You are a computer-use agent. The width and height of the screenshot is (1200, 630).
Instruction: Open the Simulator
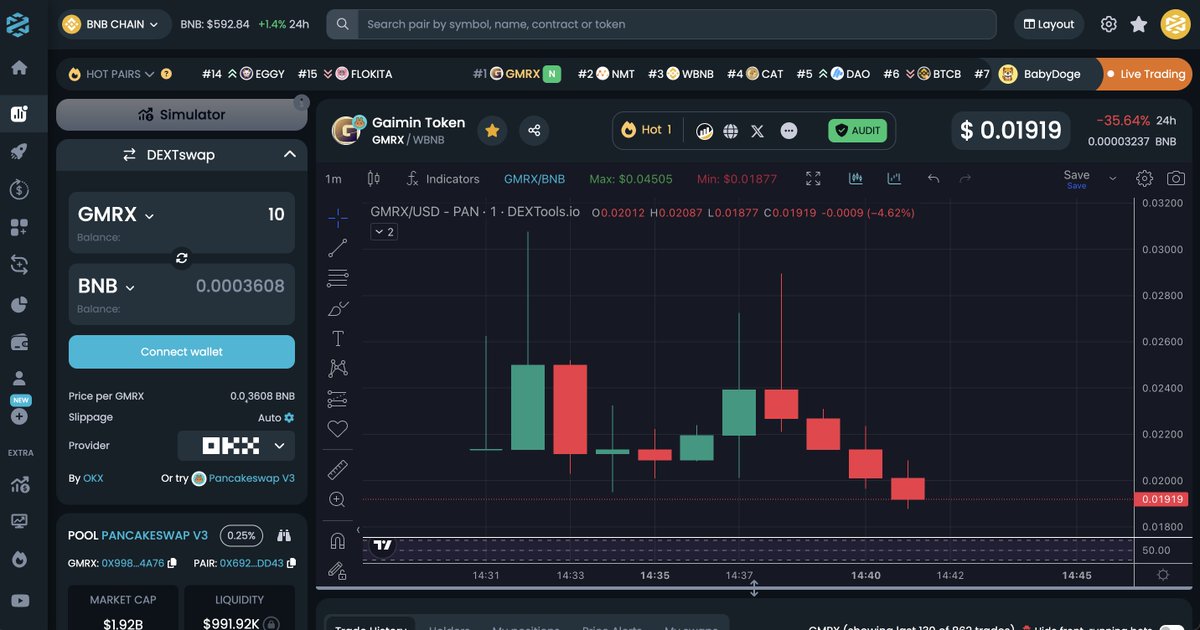[182, 115]
